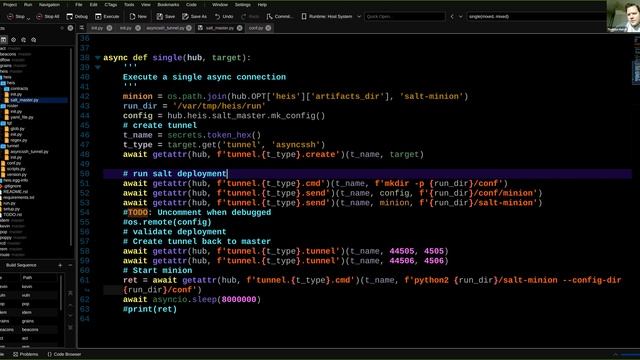Click the Redo toolbar button
640x360 pixels.
click(250, 16)
